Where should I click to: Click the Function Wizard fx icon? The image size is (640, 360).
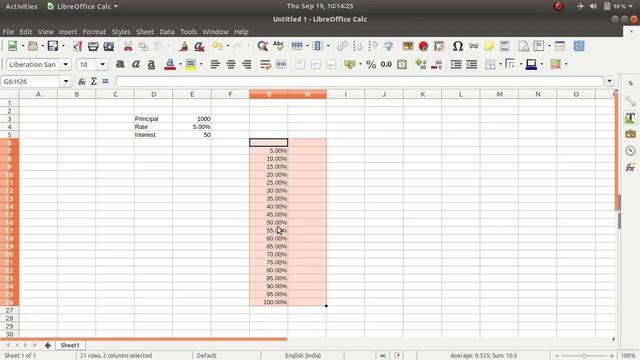(x=82, y=81)
